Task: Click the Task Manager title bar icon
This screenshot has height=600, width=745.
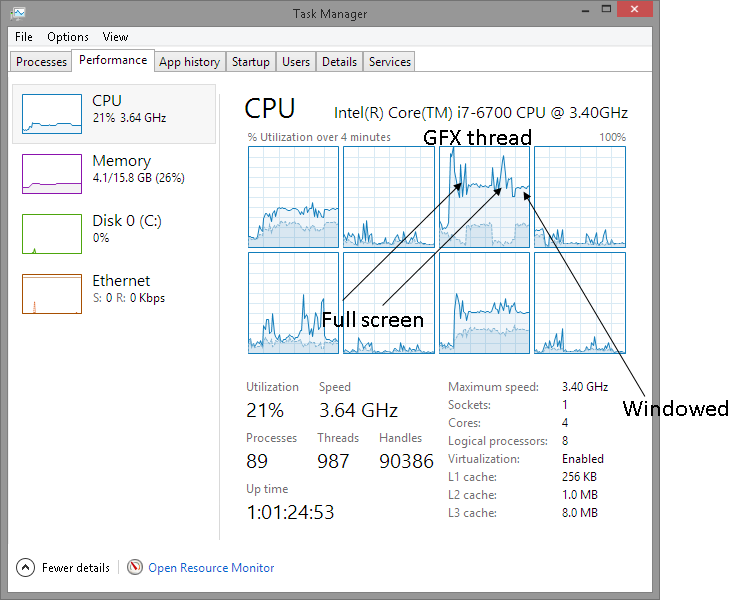Action: click(x=18, y=13)
